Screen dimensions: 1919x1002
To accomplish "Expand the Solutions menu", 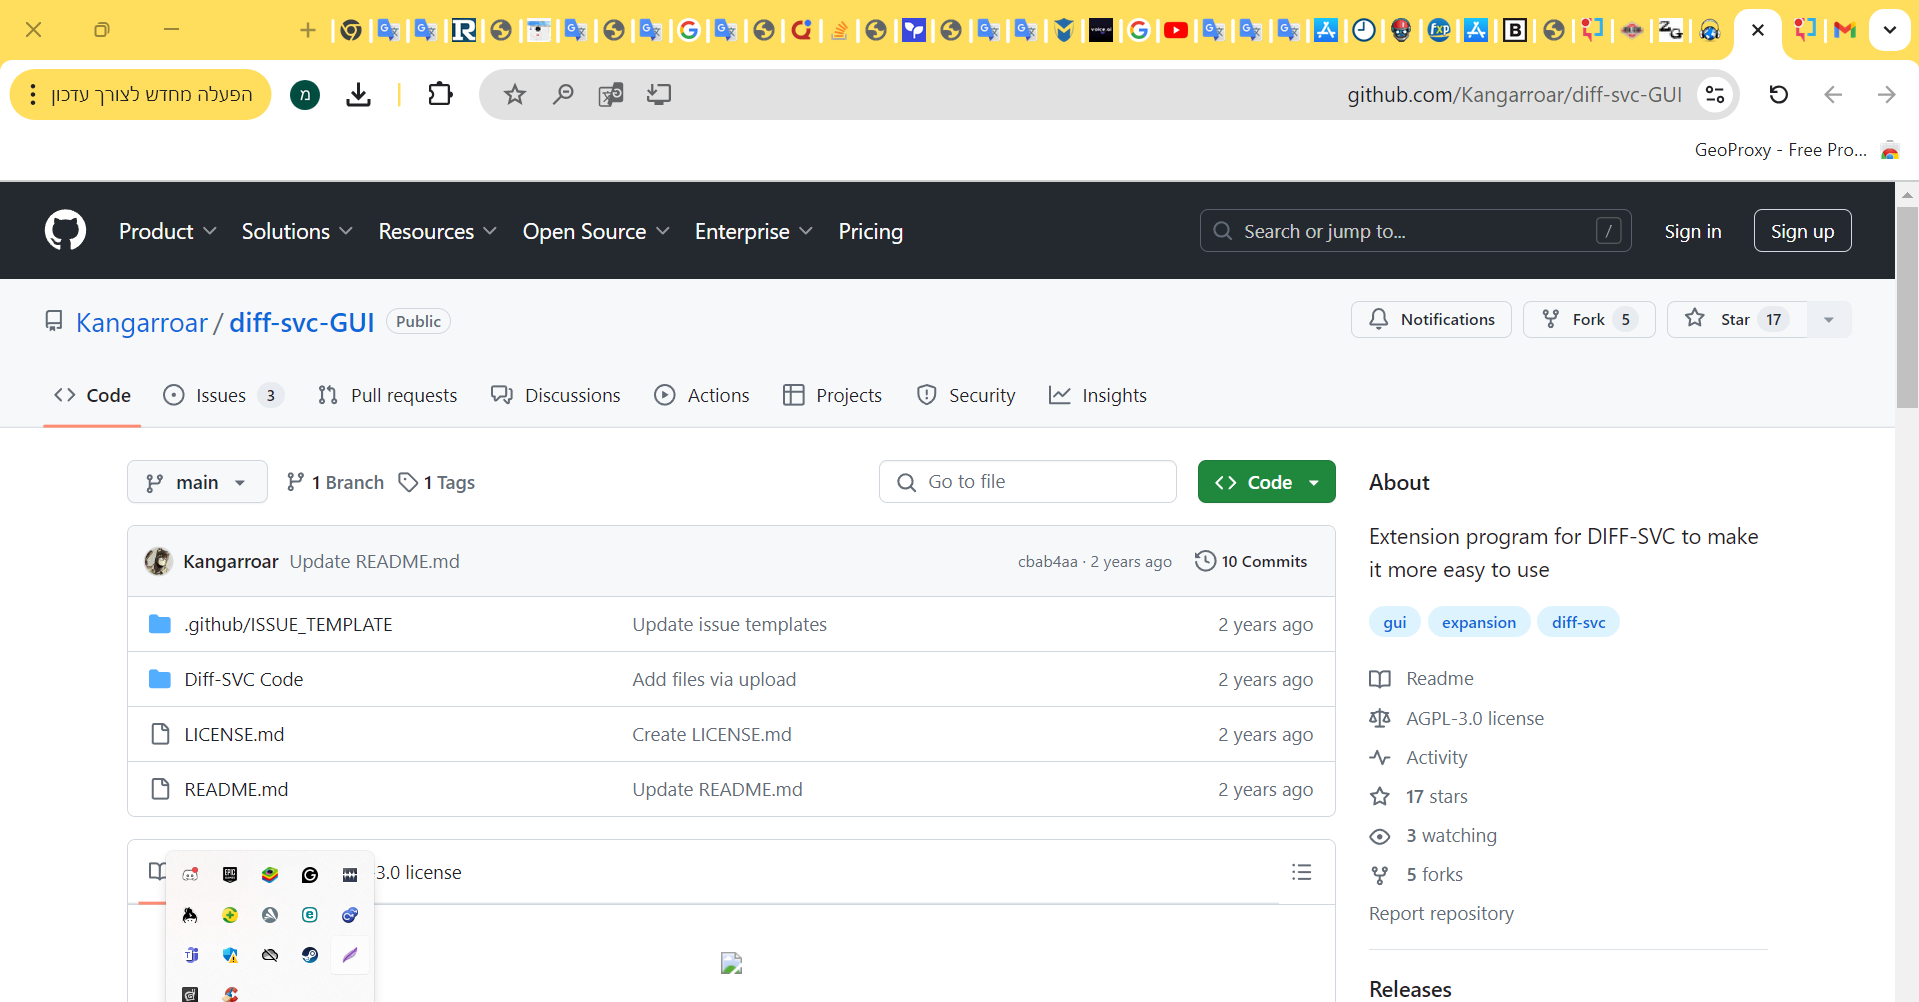I will (x=297, y=231).
